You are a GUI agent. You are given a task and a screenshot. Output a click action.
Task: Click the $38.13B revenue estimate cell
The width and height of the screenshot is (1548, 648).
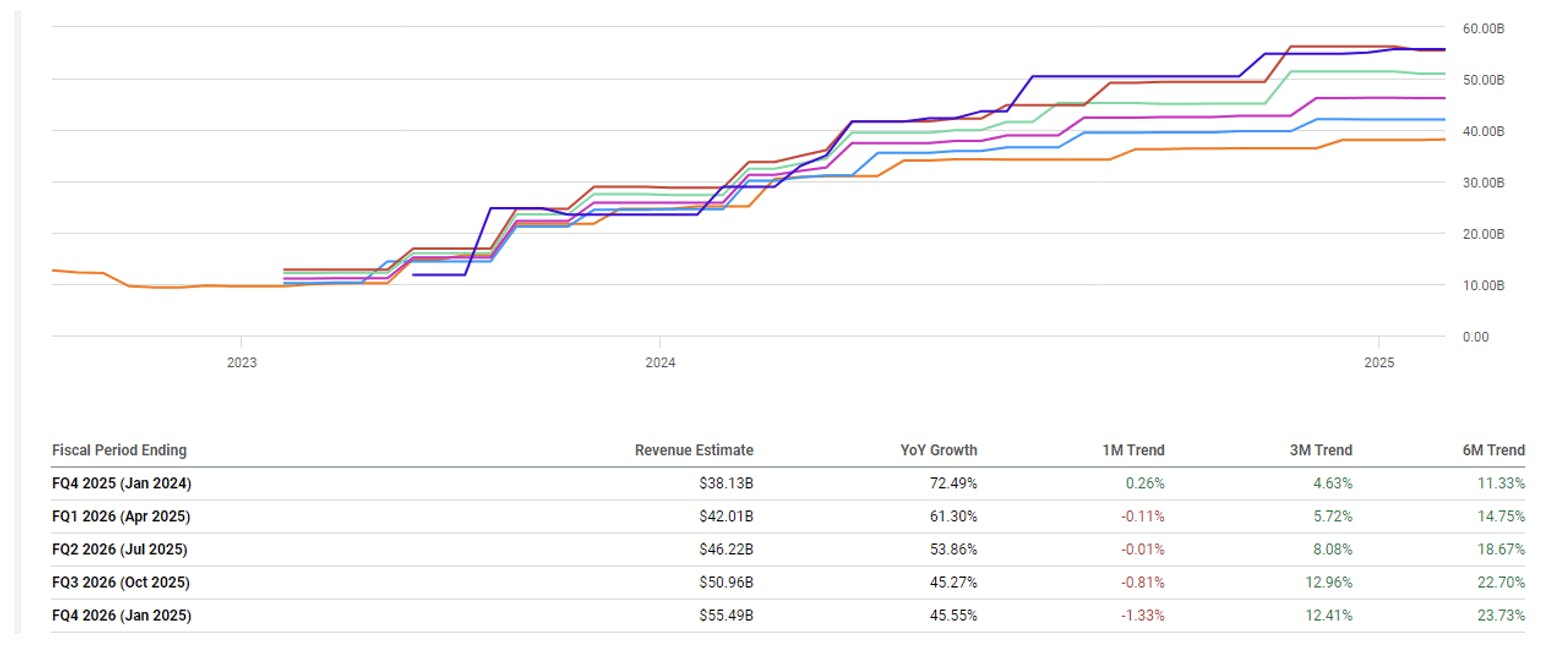[727, 483]
